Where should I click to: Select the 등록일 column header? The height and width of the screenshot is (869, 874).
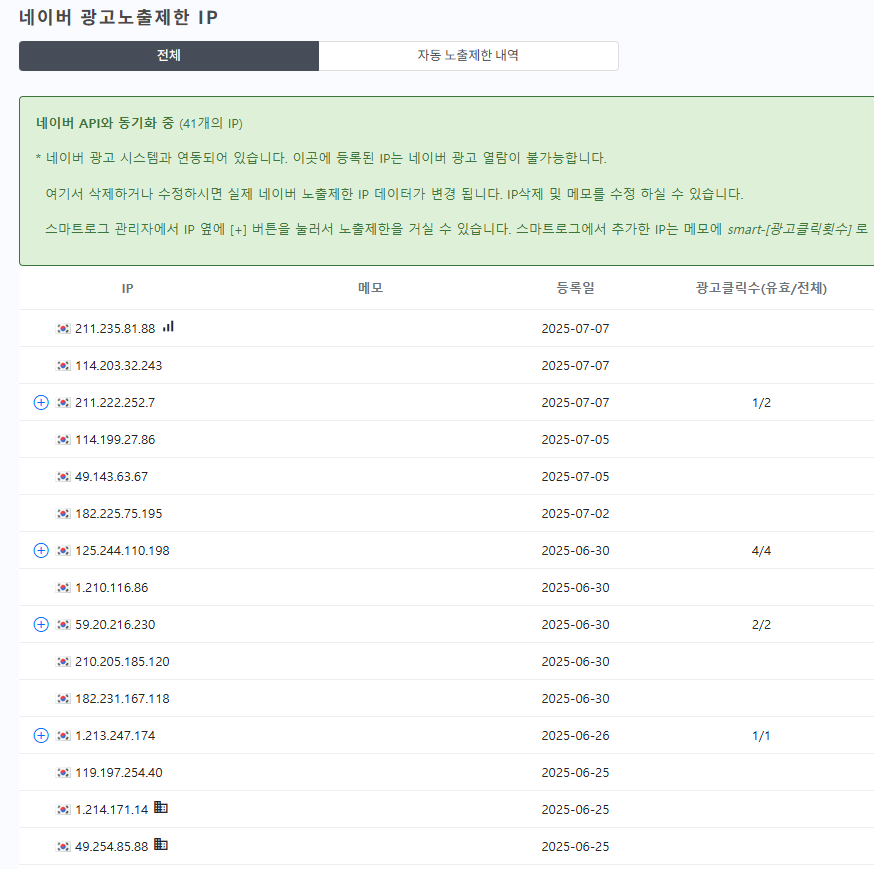click(x=575, y=288)
